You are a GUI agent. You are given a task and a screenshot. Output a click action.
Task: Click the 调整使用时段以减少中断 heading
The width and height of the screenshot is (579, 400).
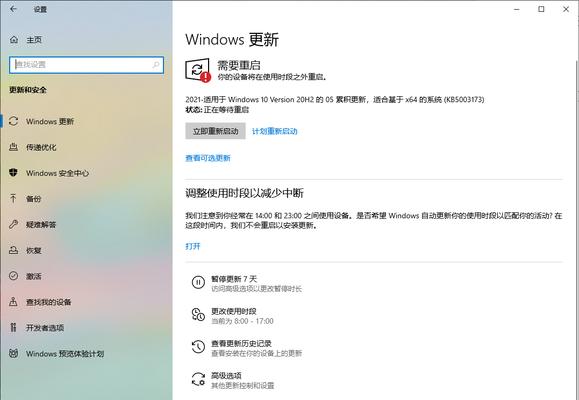click(x=244, y=193)
